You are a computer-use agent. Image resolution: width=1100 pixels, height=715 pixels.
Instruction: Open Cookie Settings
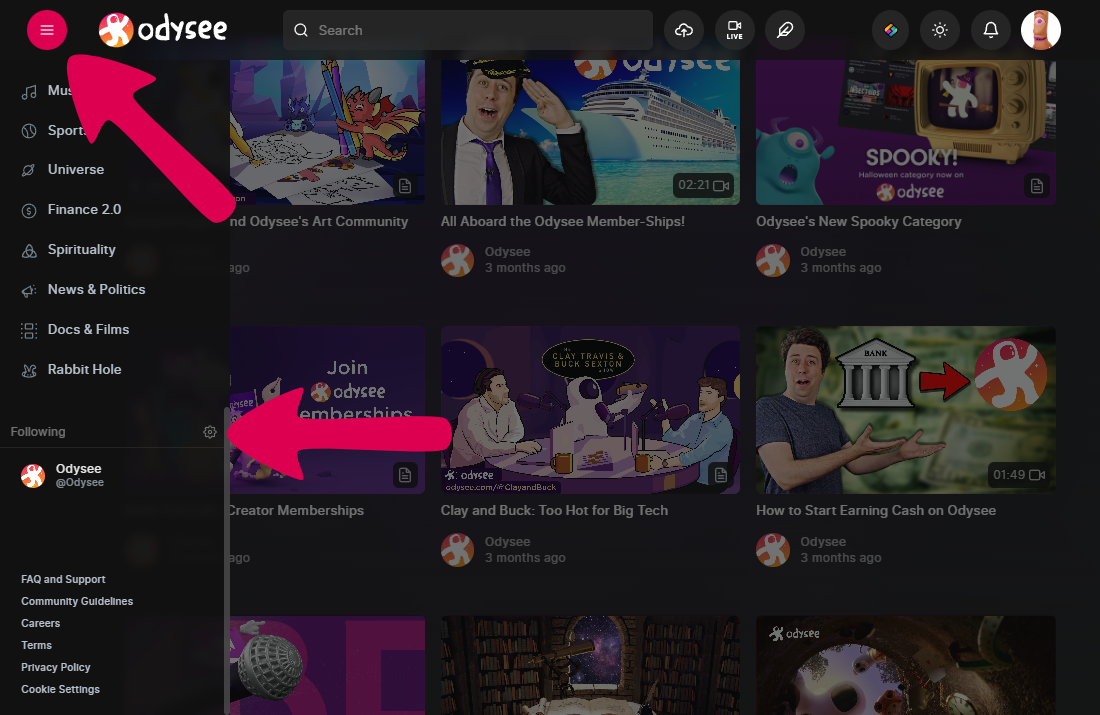point(60,689)
